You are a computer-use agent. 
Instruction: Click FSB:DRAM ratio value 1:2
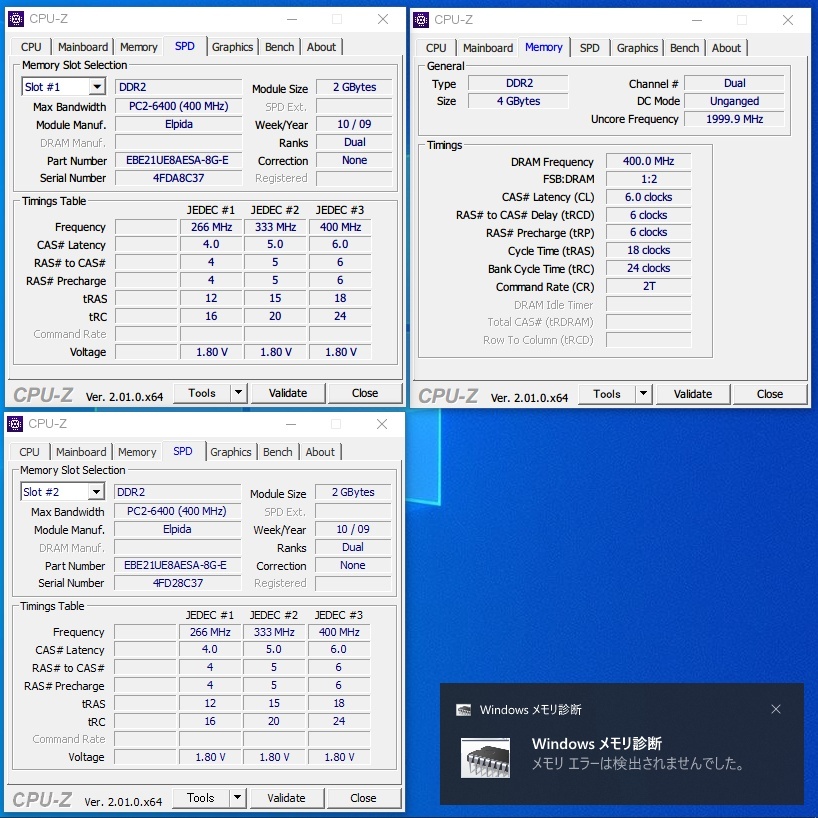648,179
